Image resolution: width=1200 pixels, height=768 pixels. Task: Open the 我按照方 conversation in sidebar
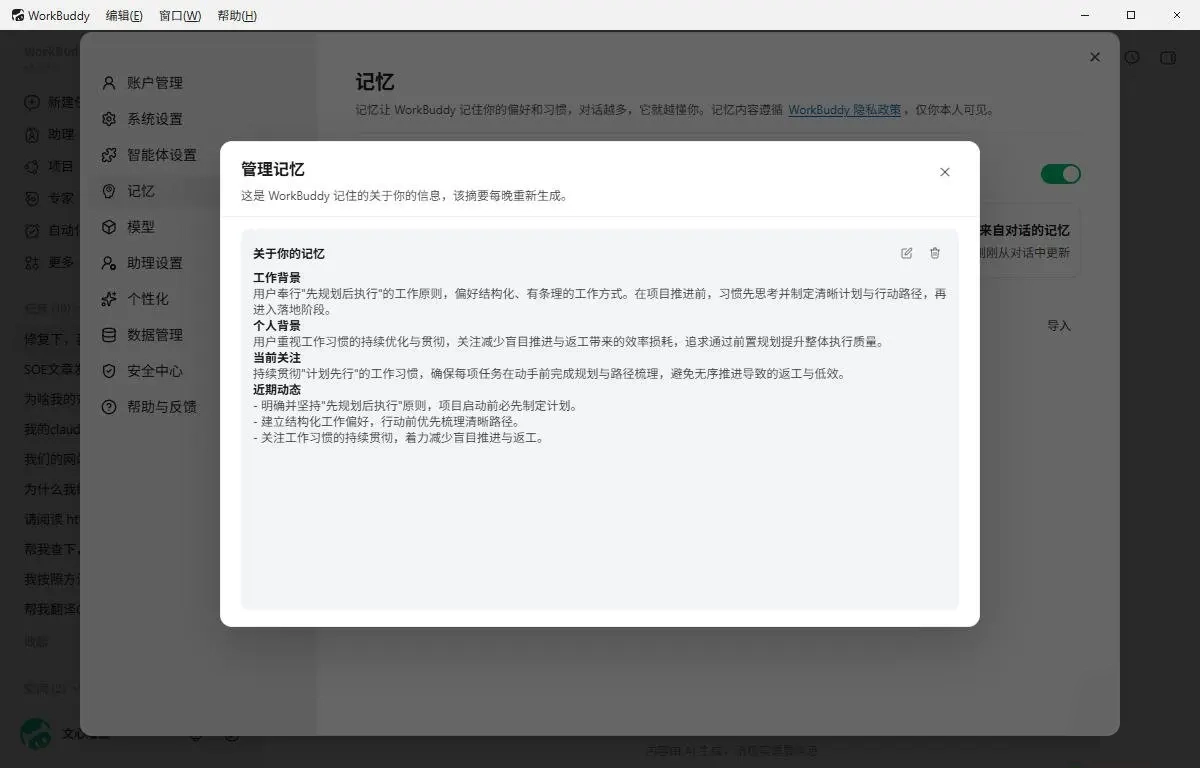tap(52, 579)
